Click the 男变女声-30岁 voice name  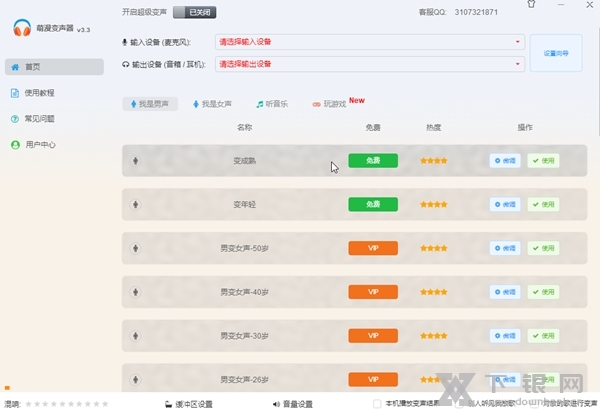[245, 336]
